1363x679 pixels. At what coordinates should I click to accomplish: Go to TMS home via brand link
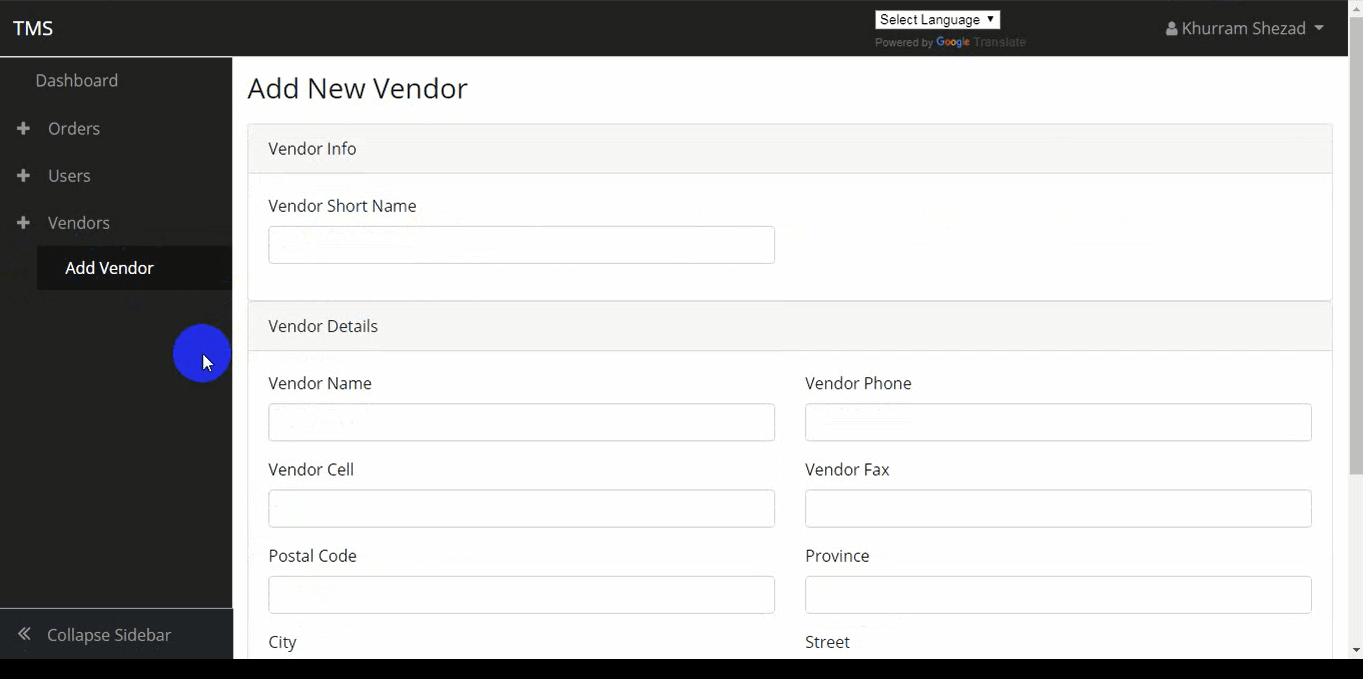point(33,28)
